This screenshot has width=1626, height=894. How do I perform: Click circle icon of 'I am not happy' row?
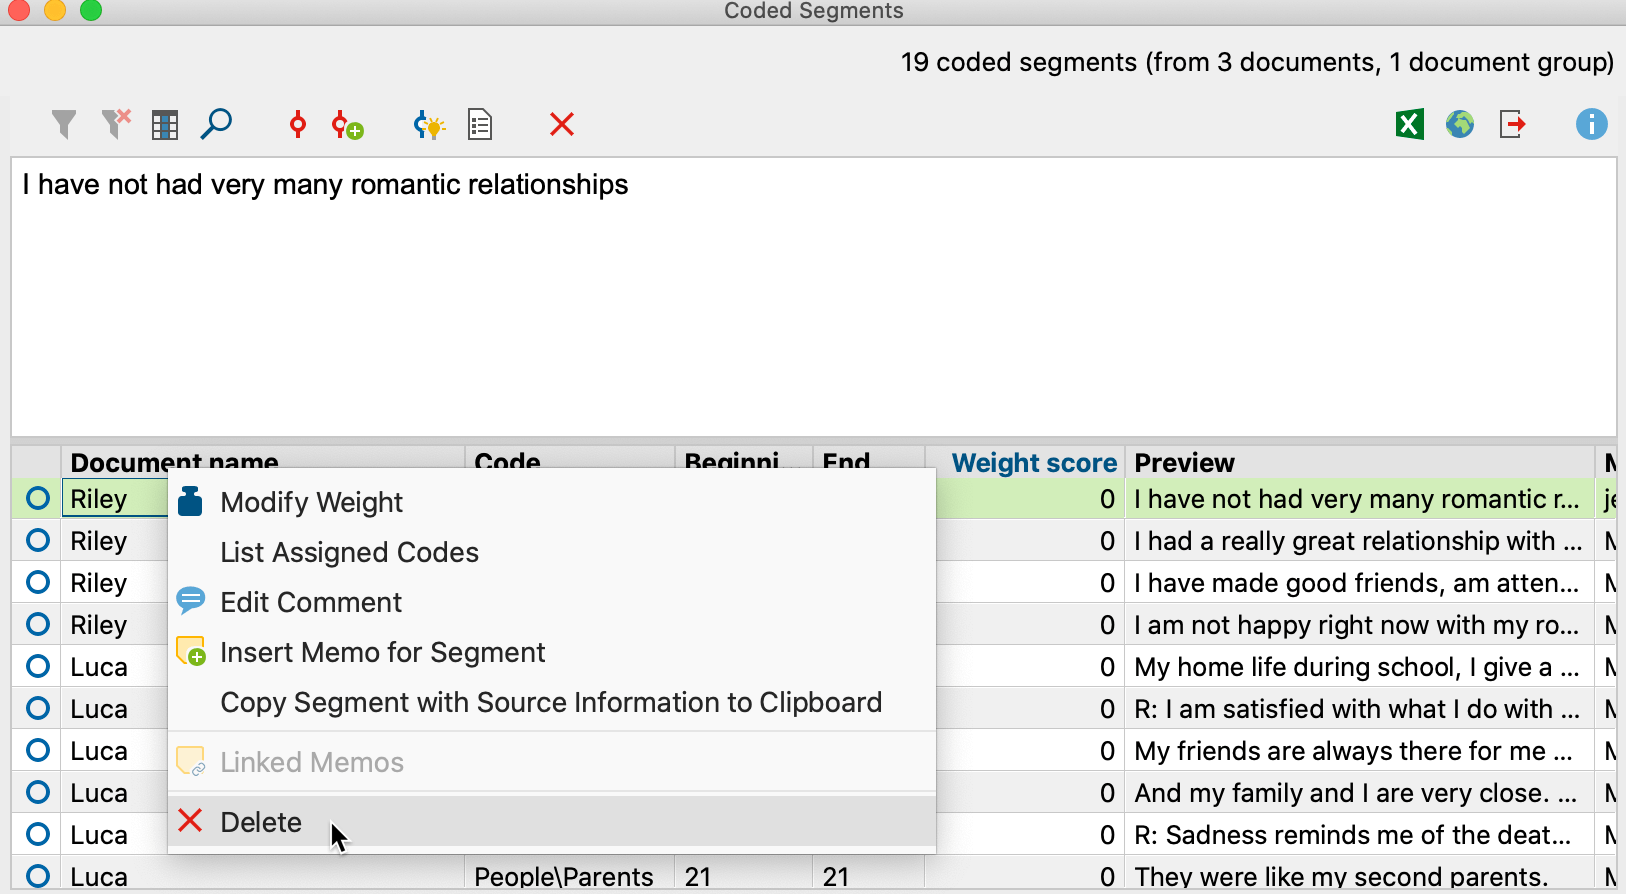click(x=38, y=624)
